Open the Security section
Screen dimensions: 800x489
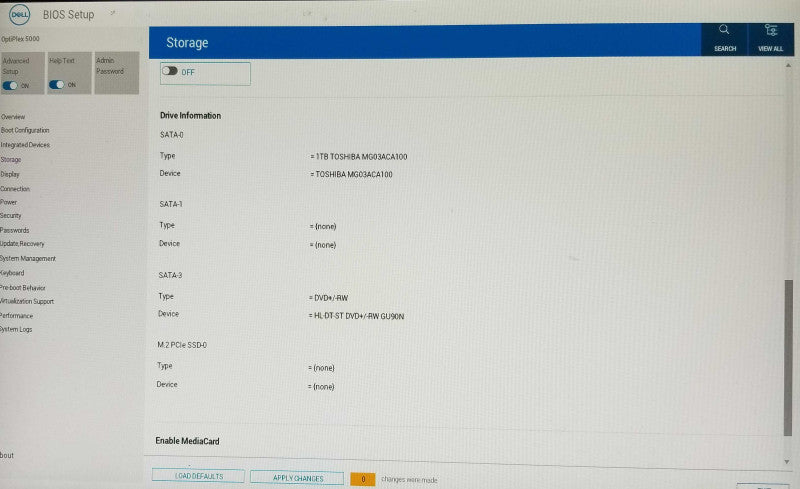coord(11,216)
